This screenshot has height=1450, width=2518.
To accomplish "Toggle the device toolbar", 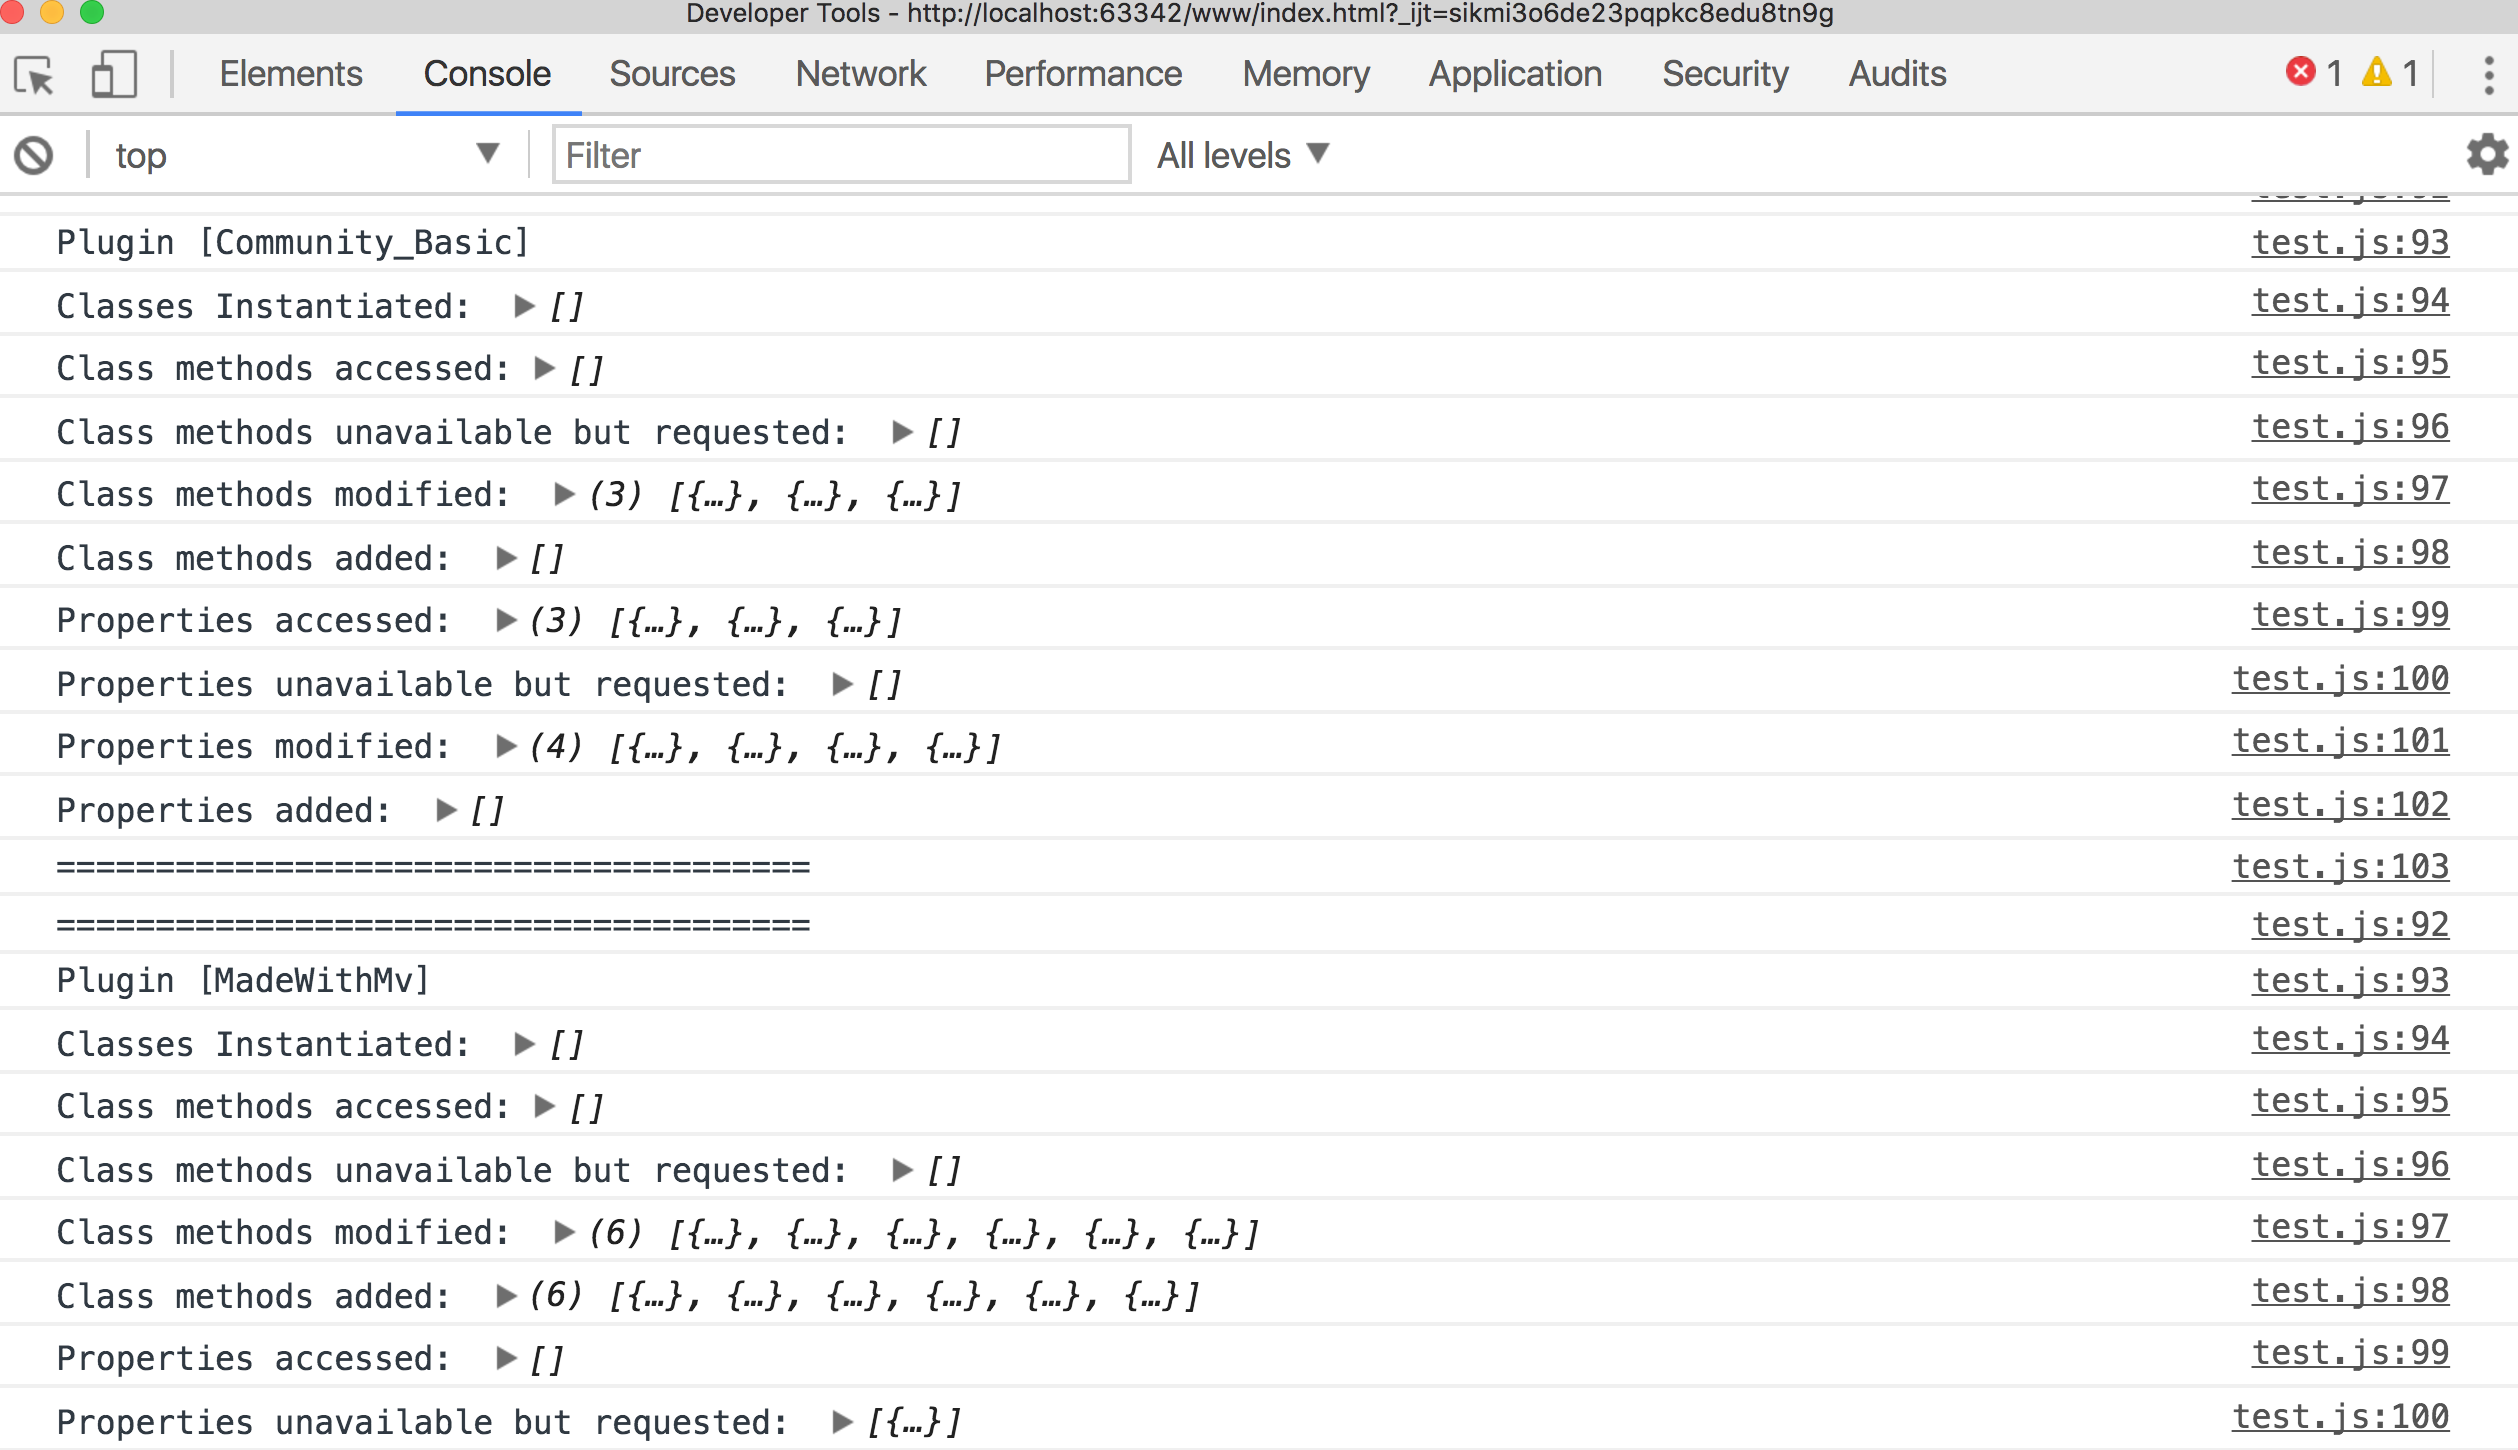I will pyautogui.click(x=113, y=75).
